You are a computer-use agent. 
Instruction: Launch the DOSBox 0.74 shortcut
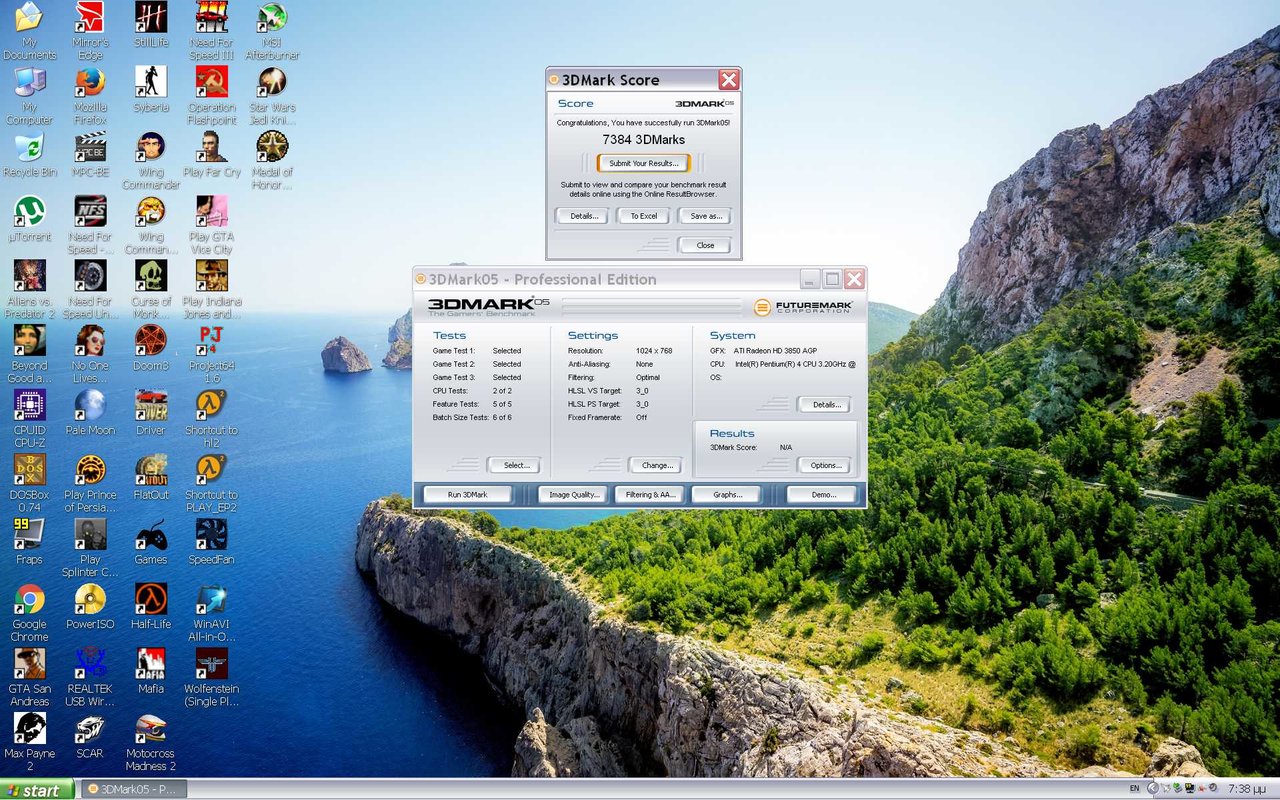(x=30, y=483)
